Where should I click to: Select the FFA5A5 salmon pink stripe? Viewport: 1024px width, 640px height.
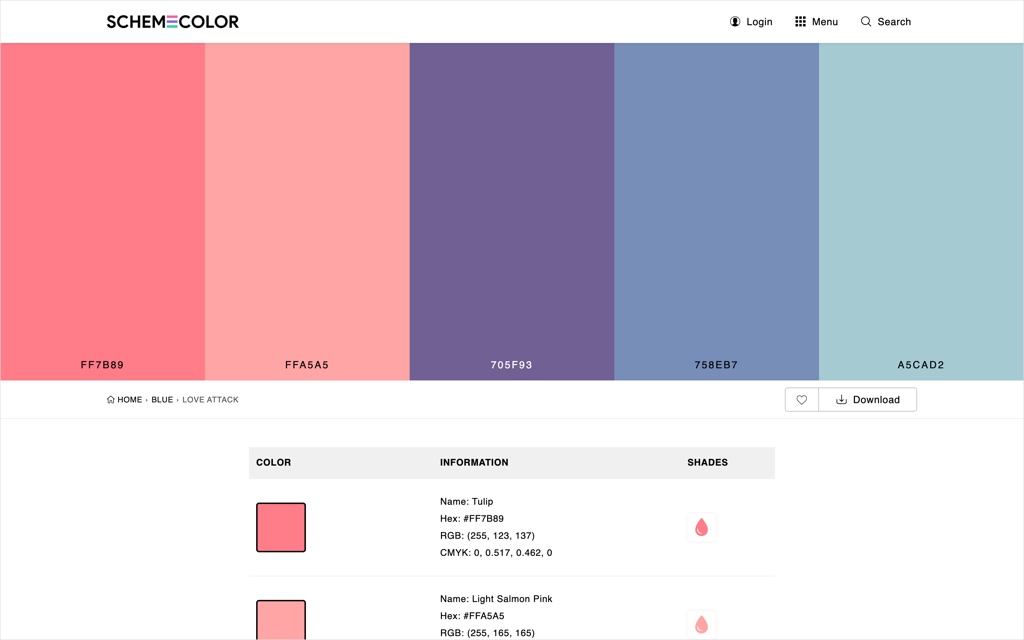(x=307, y=212)
